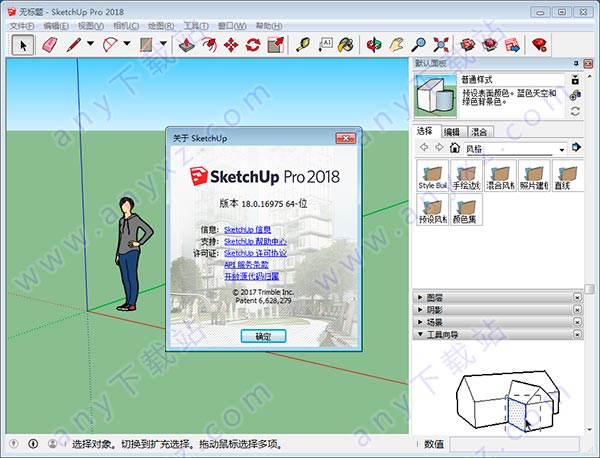Screen dimensions: 600x458
Task: Pin the 默认面板 tray
Action: tap(576, 63)
